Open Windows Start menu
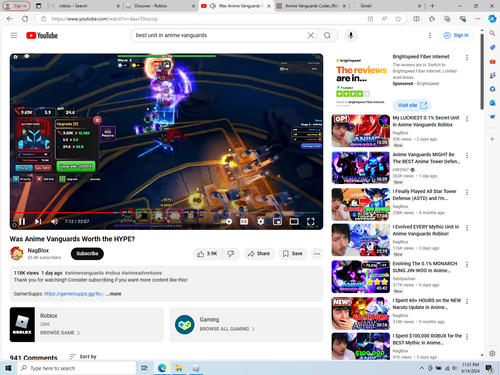Viewport: 500px width, 375px height. (x=8, y=368)
